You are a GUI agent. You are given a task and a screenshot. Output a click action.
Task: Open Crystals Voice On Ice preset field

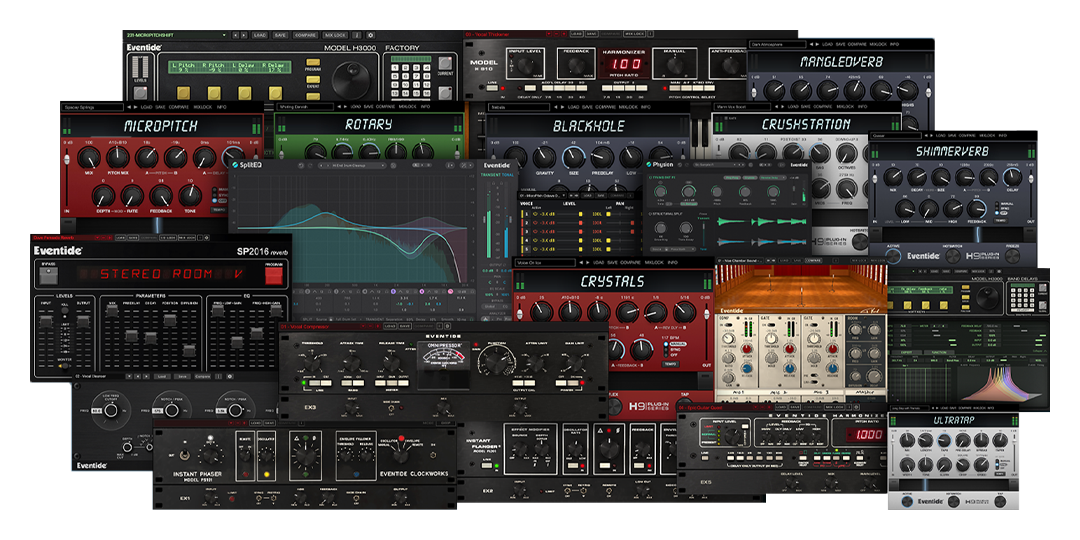544,262
